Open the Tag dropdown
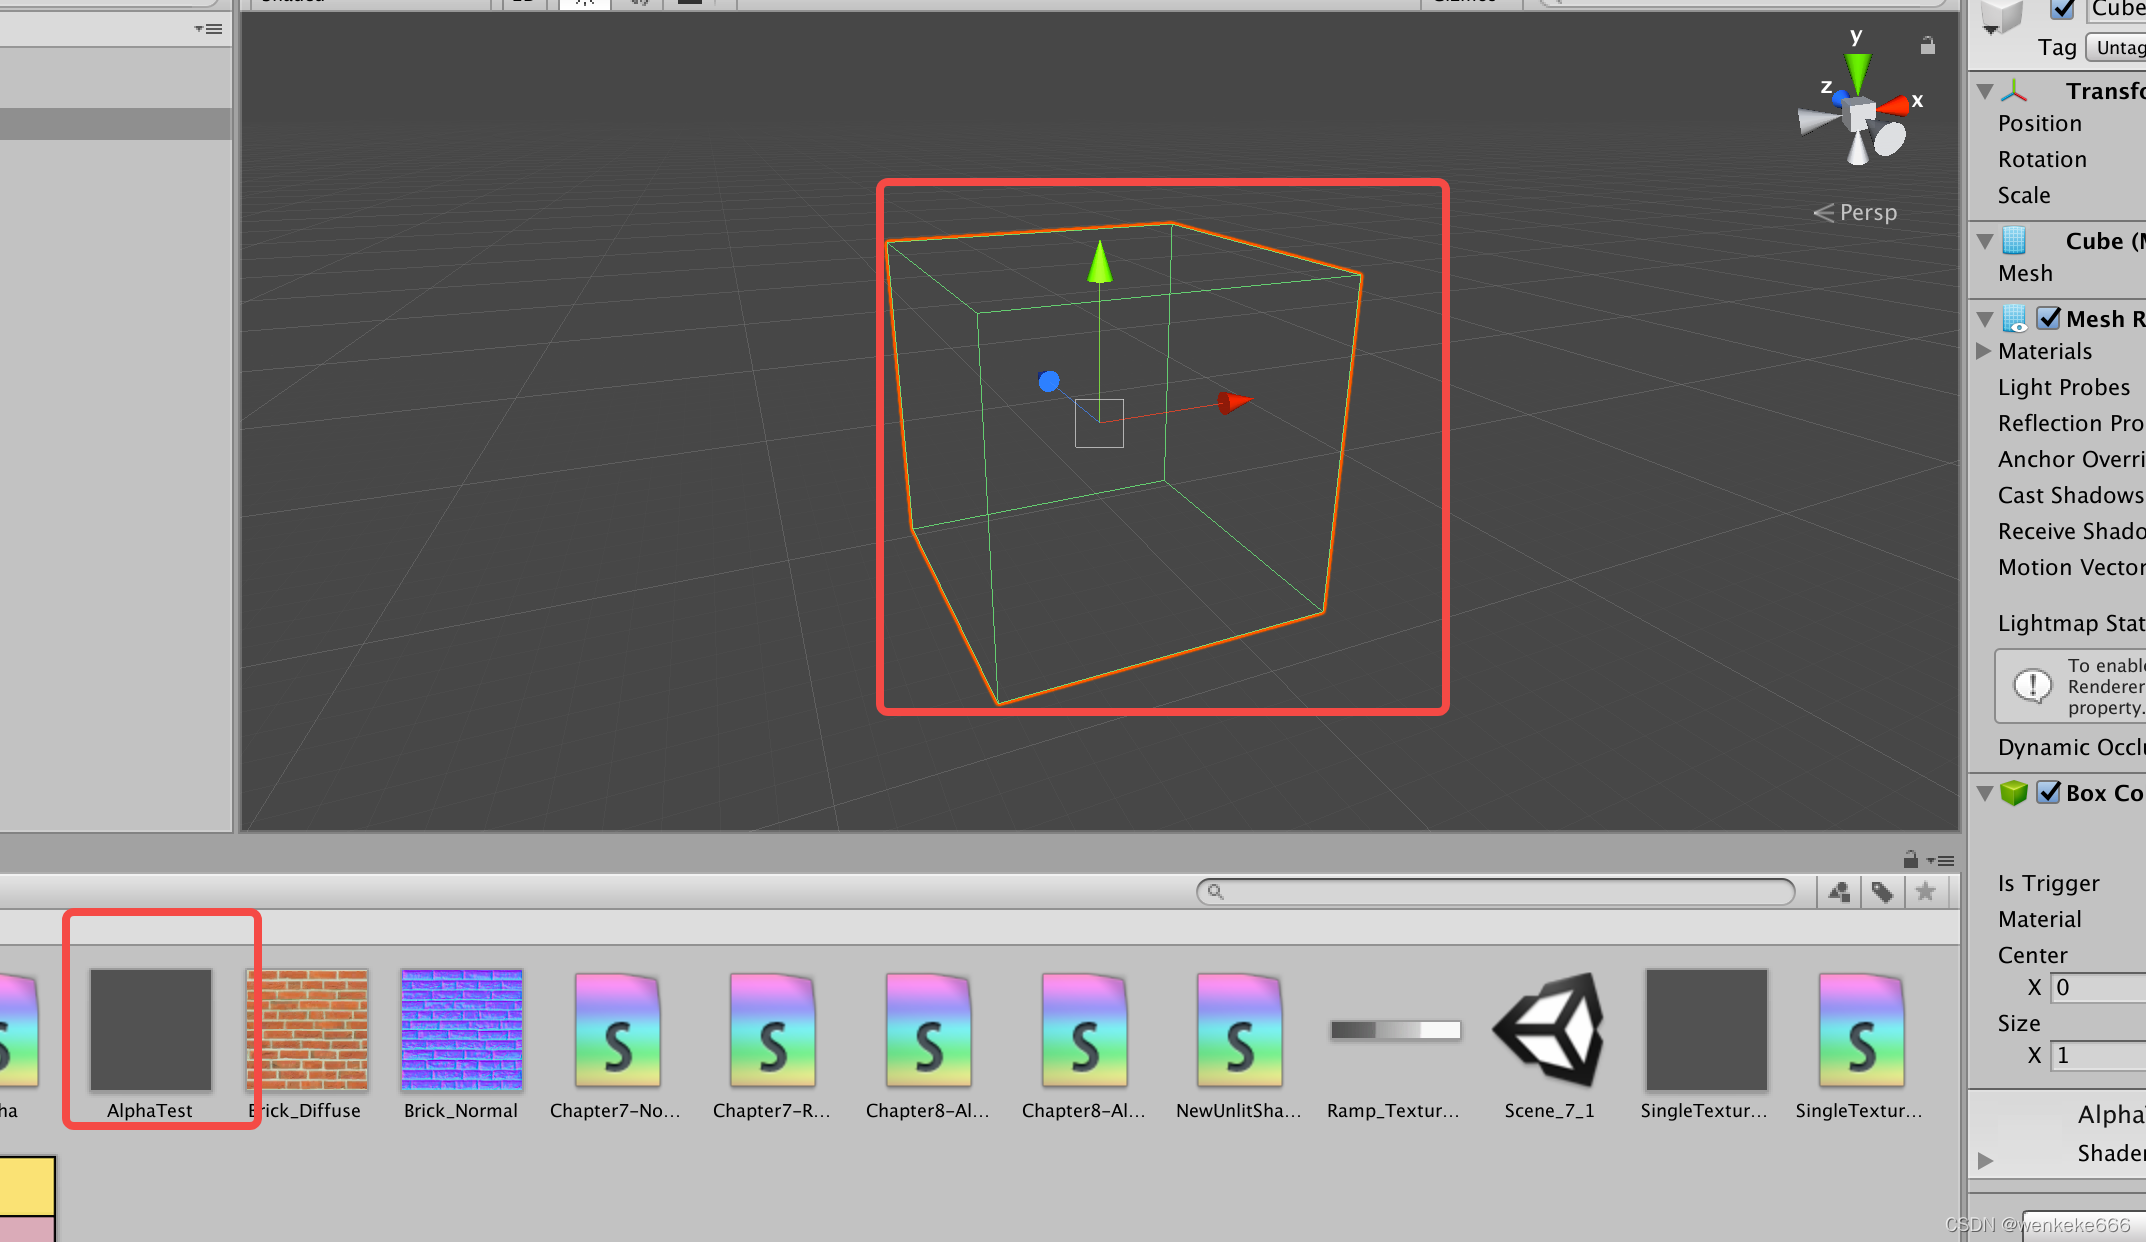The width and height of the screenshot is (2146, 1242). 2118,47
